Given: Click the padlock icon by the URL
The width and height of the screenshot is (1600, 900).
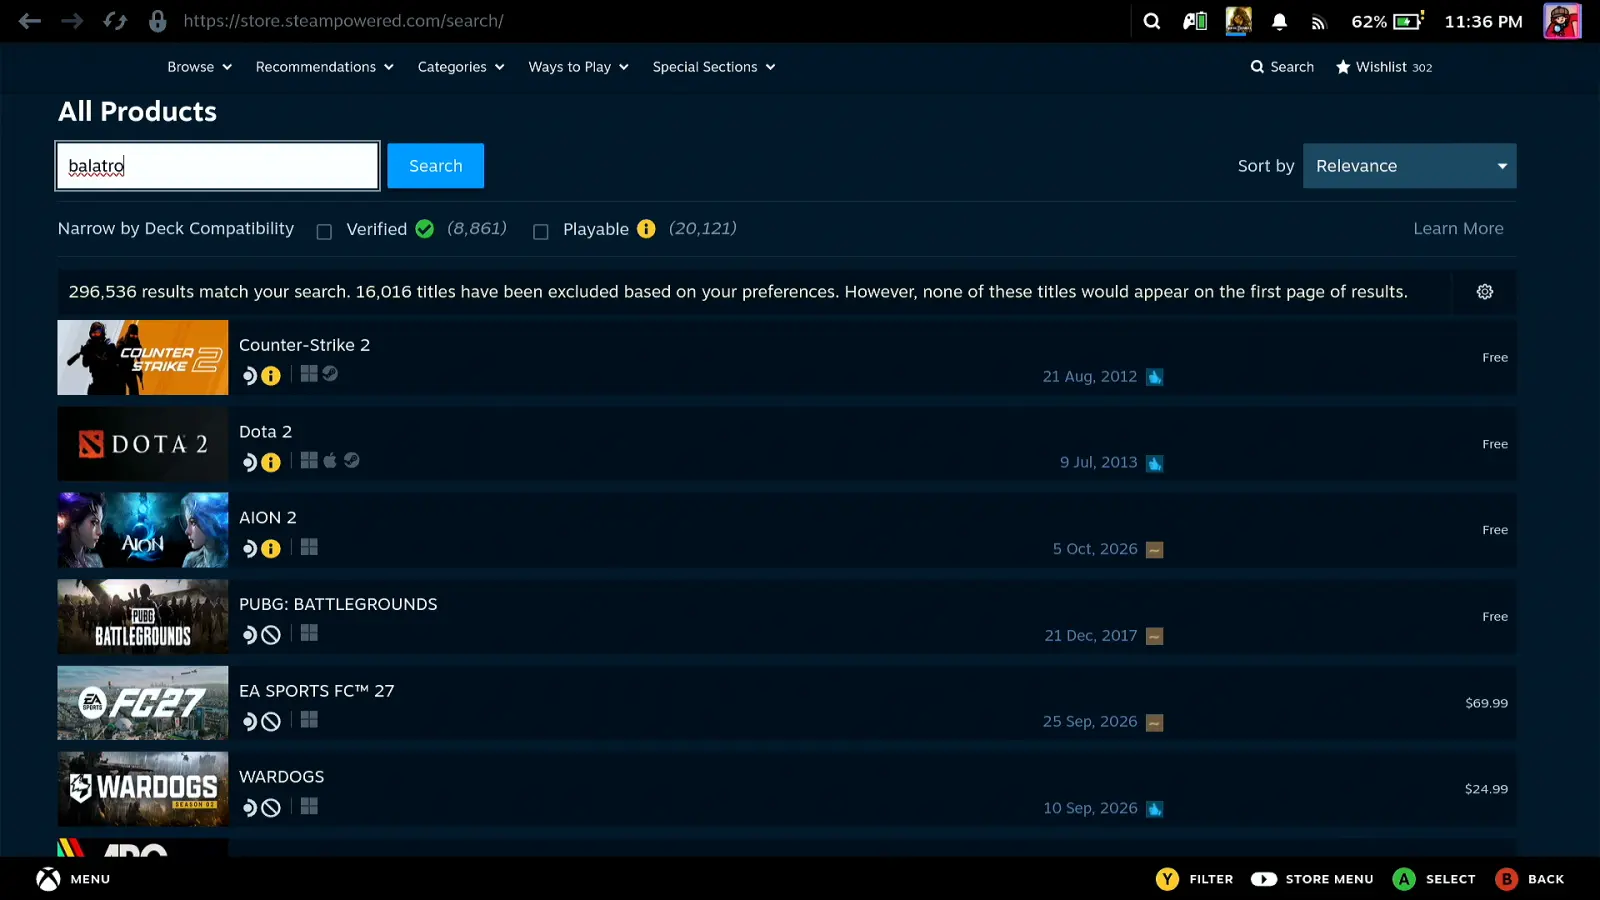Looking at the screenshot, I should 157,21.
